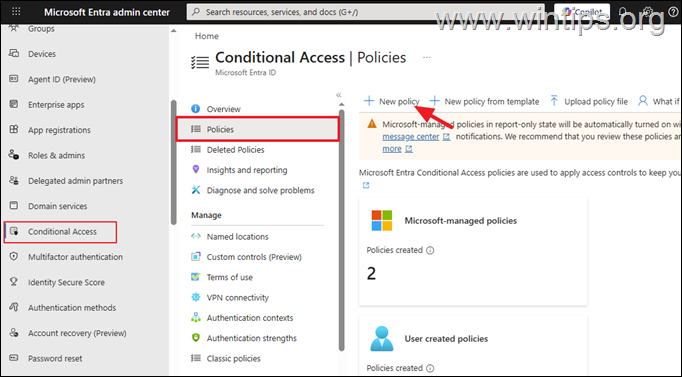Click the Copilot button
This screenshot has height=377, width=682.
pyautogui.click(x=582, y=12)
